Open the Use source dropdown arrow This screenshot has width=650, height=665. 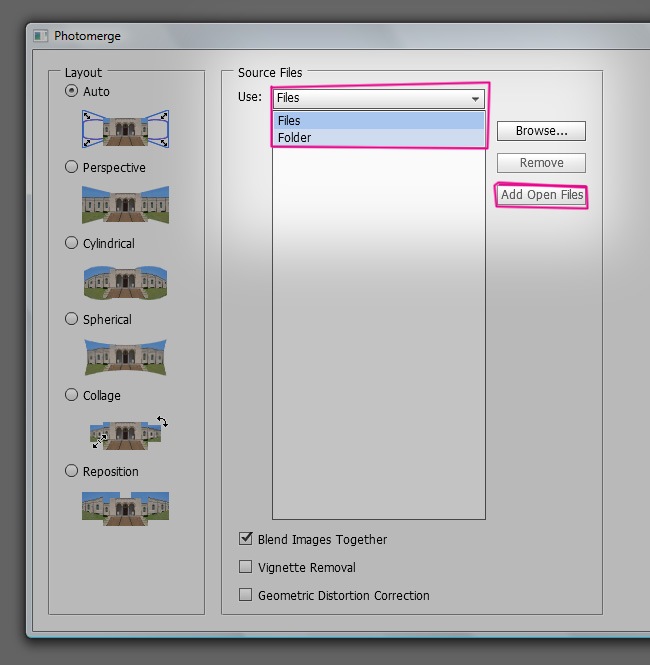475,99
